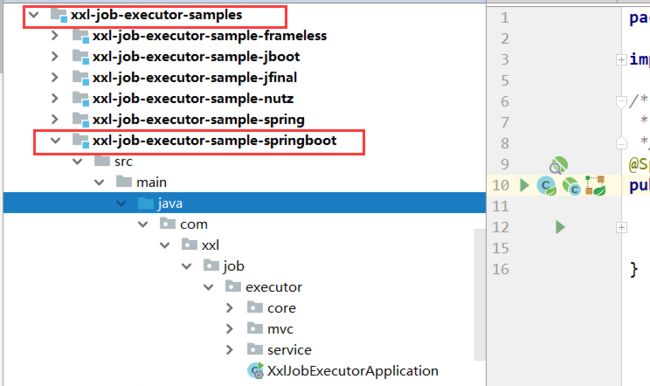This screenshot has height=386, width=650.
Task: Select the xxl-job-executor-sample-nutz module
Action: (x=183, y=99)
